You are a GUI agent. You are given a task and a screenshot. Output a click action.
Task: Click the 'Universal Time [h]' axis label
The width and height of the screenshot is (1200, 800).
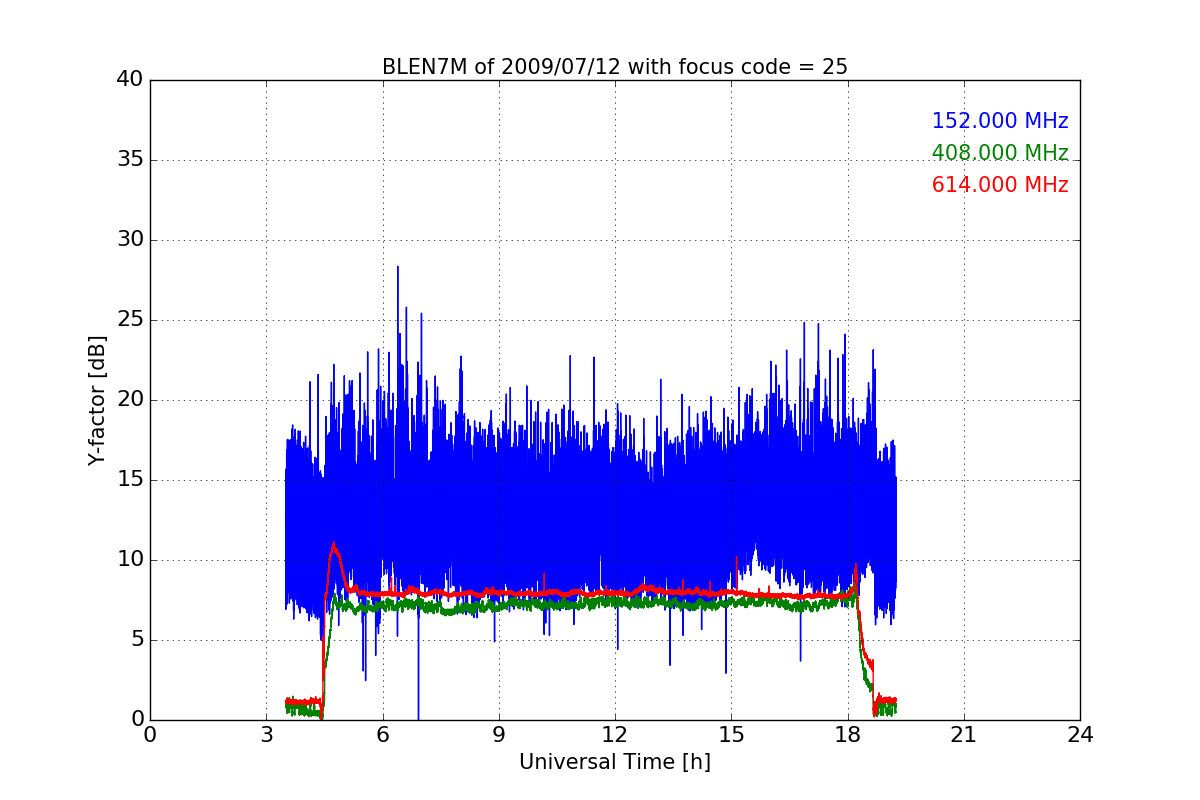(x=615, y=762)
